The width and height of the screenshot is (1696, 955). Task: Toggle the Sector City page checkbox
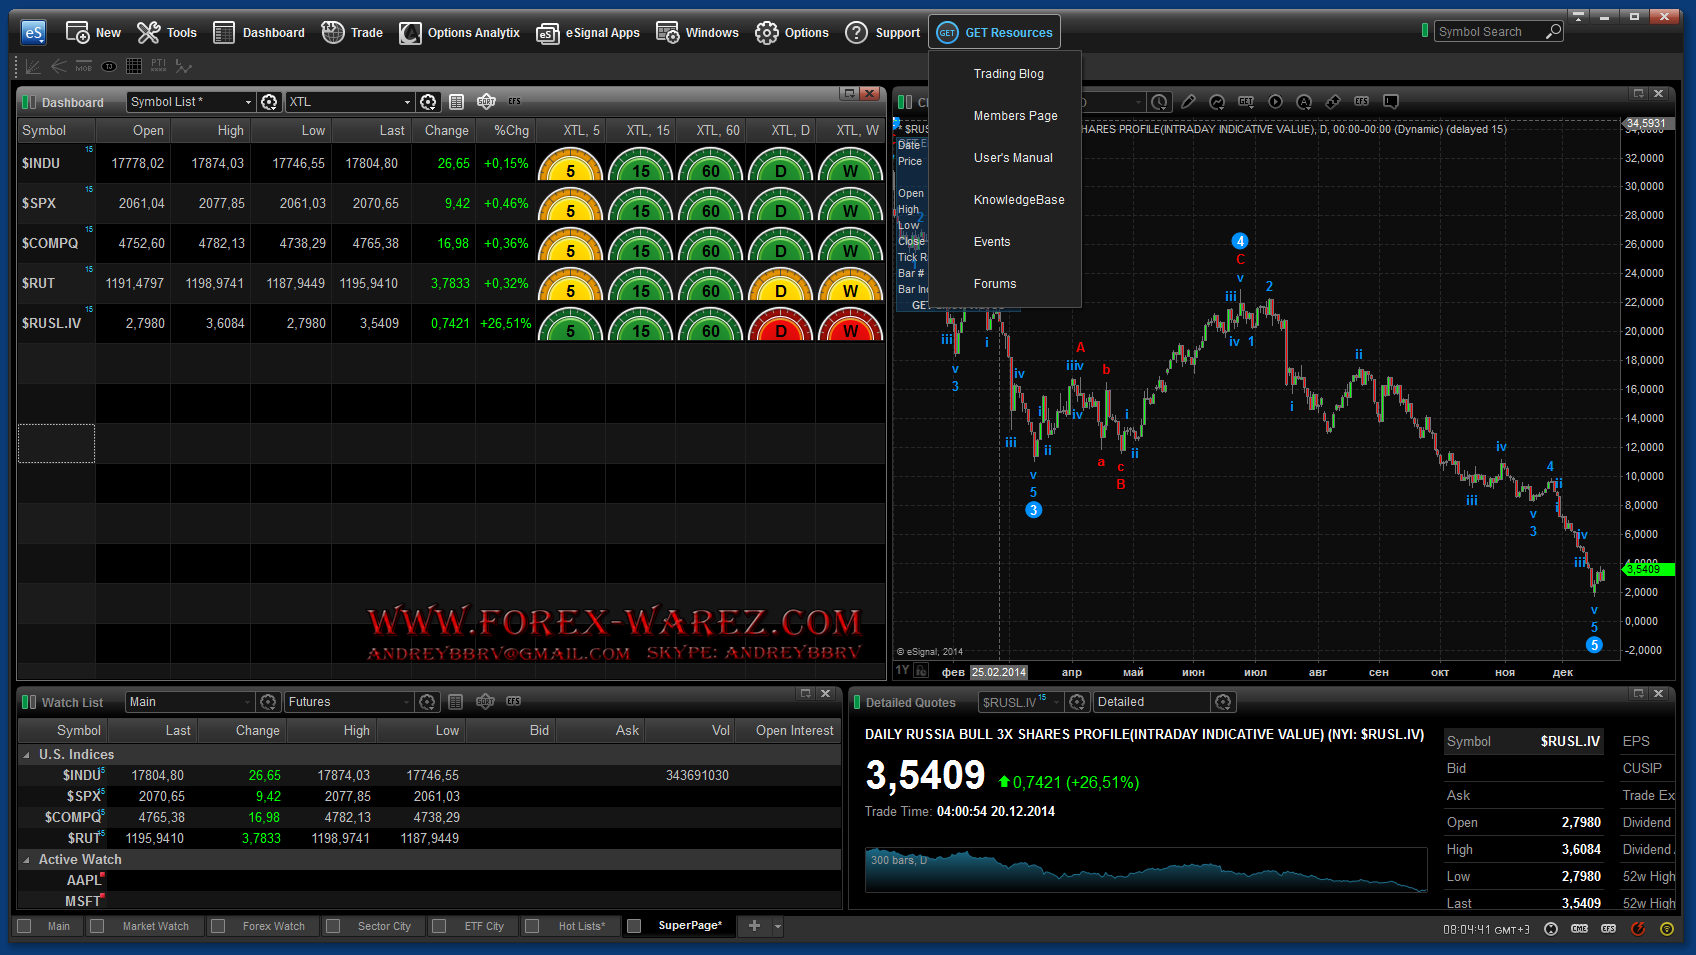pyautogui.click(x=333, y=926)
